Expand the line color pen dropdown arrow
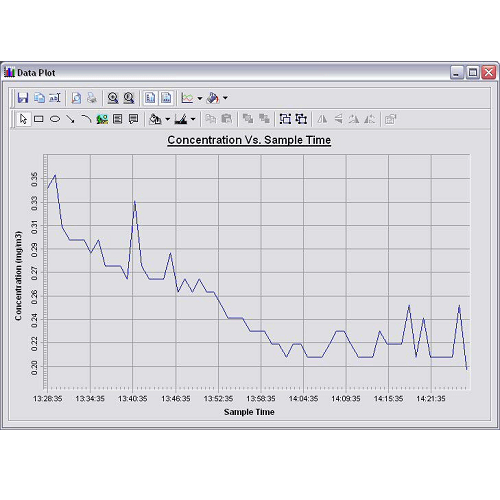The width and height of the screenshot is (500, 500). coord(193,119)
